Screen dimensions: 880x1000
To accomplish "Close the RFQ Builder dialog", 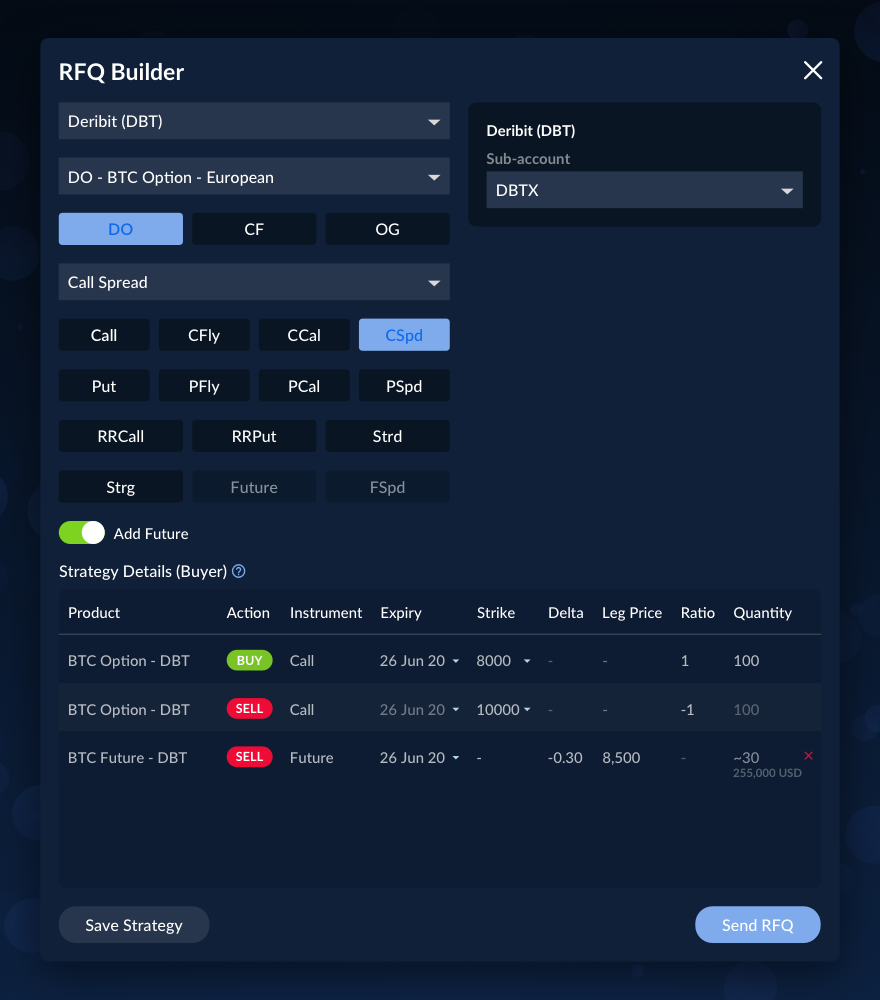I will point(813,70).
